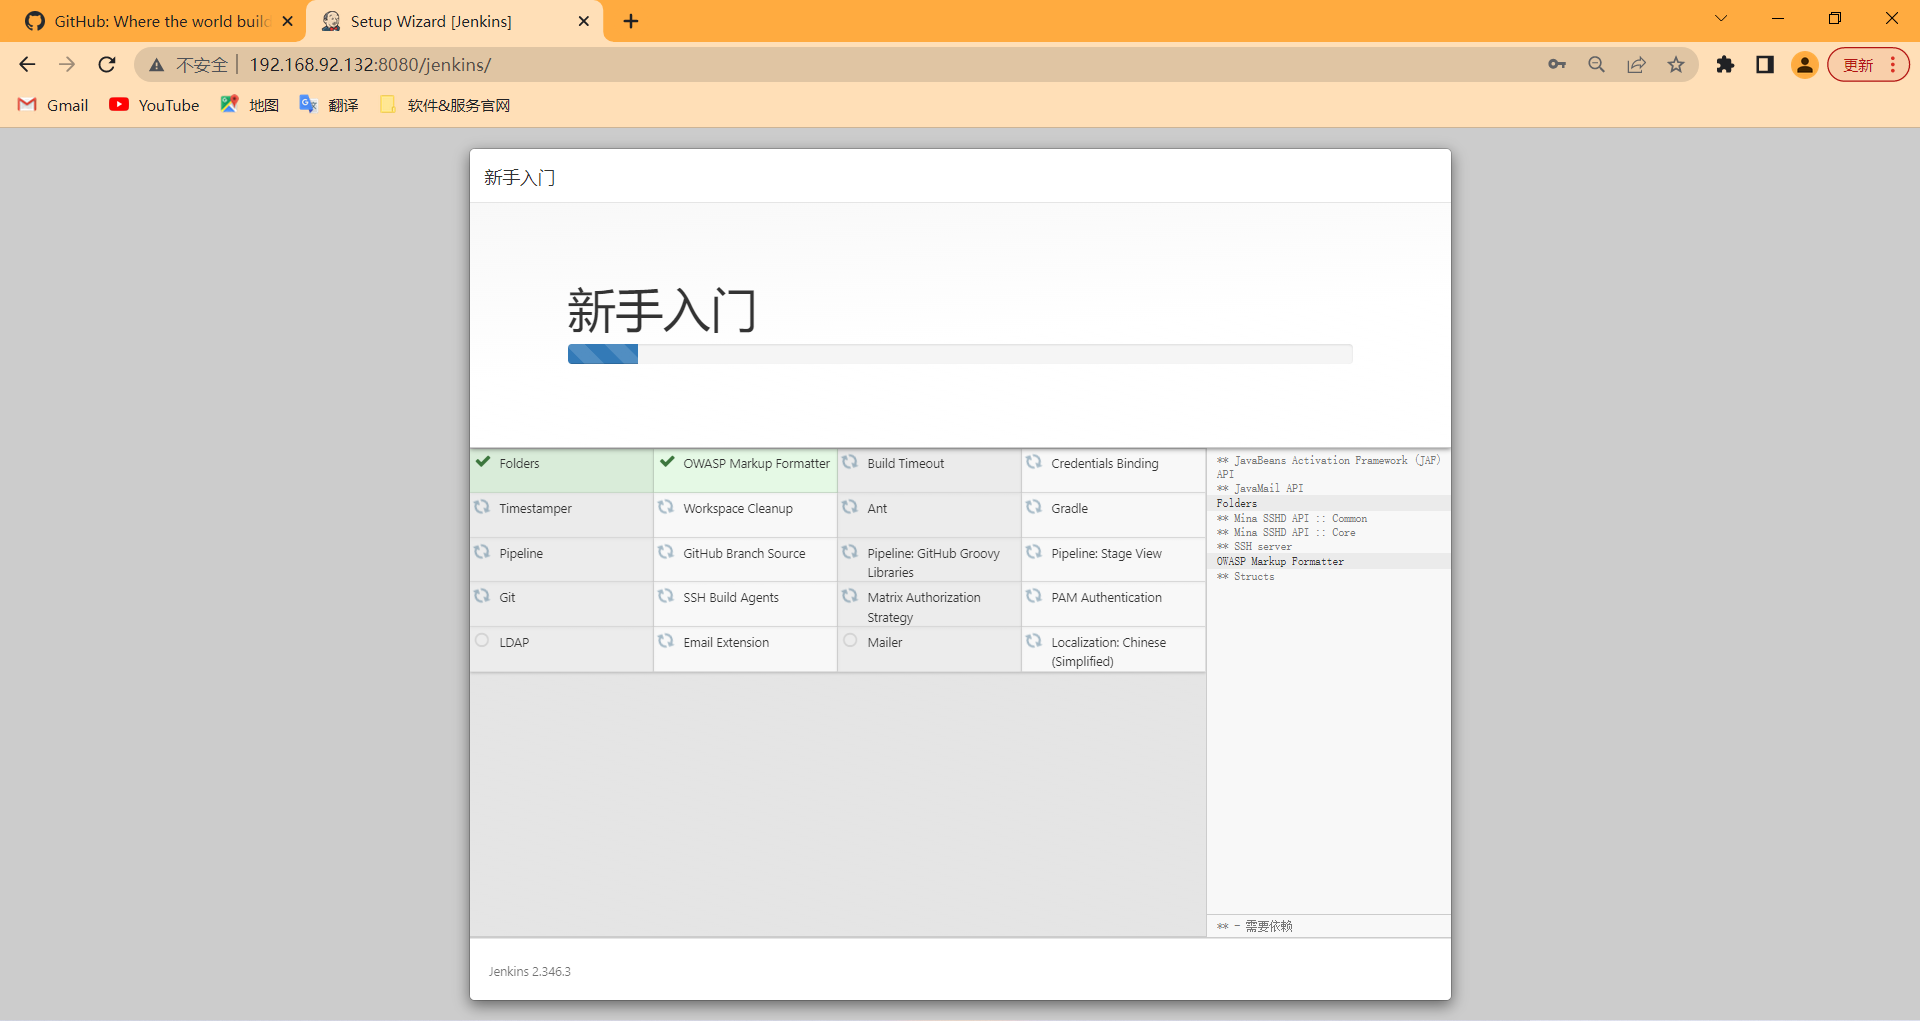1920x1021 pixels.
Task: Click the Build Timeout pending spinner icon
Action: click(x=850, y=462)
